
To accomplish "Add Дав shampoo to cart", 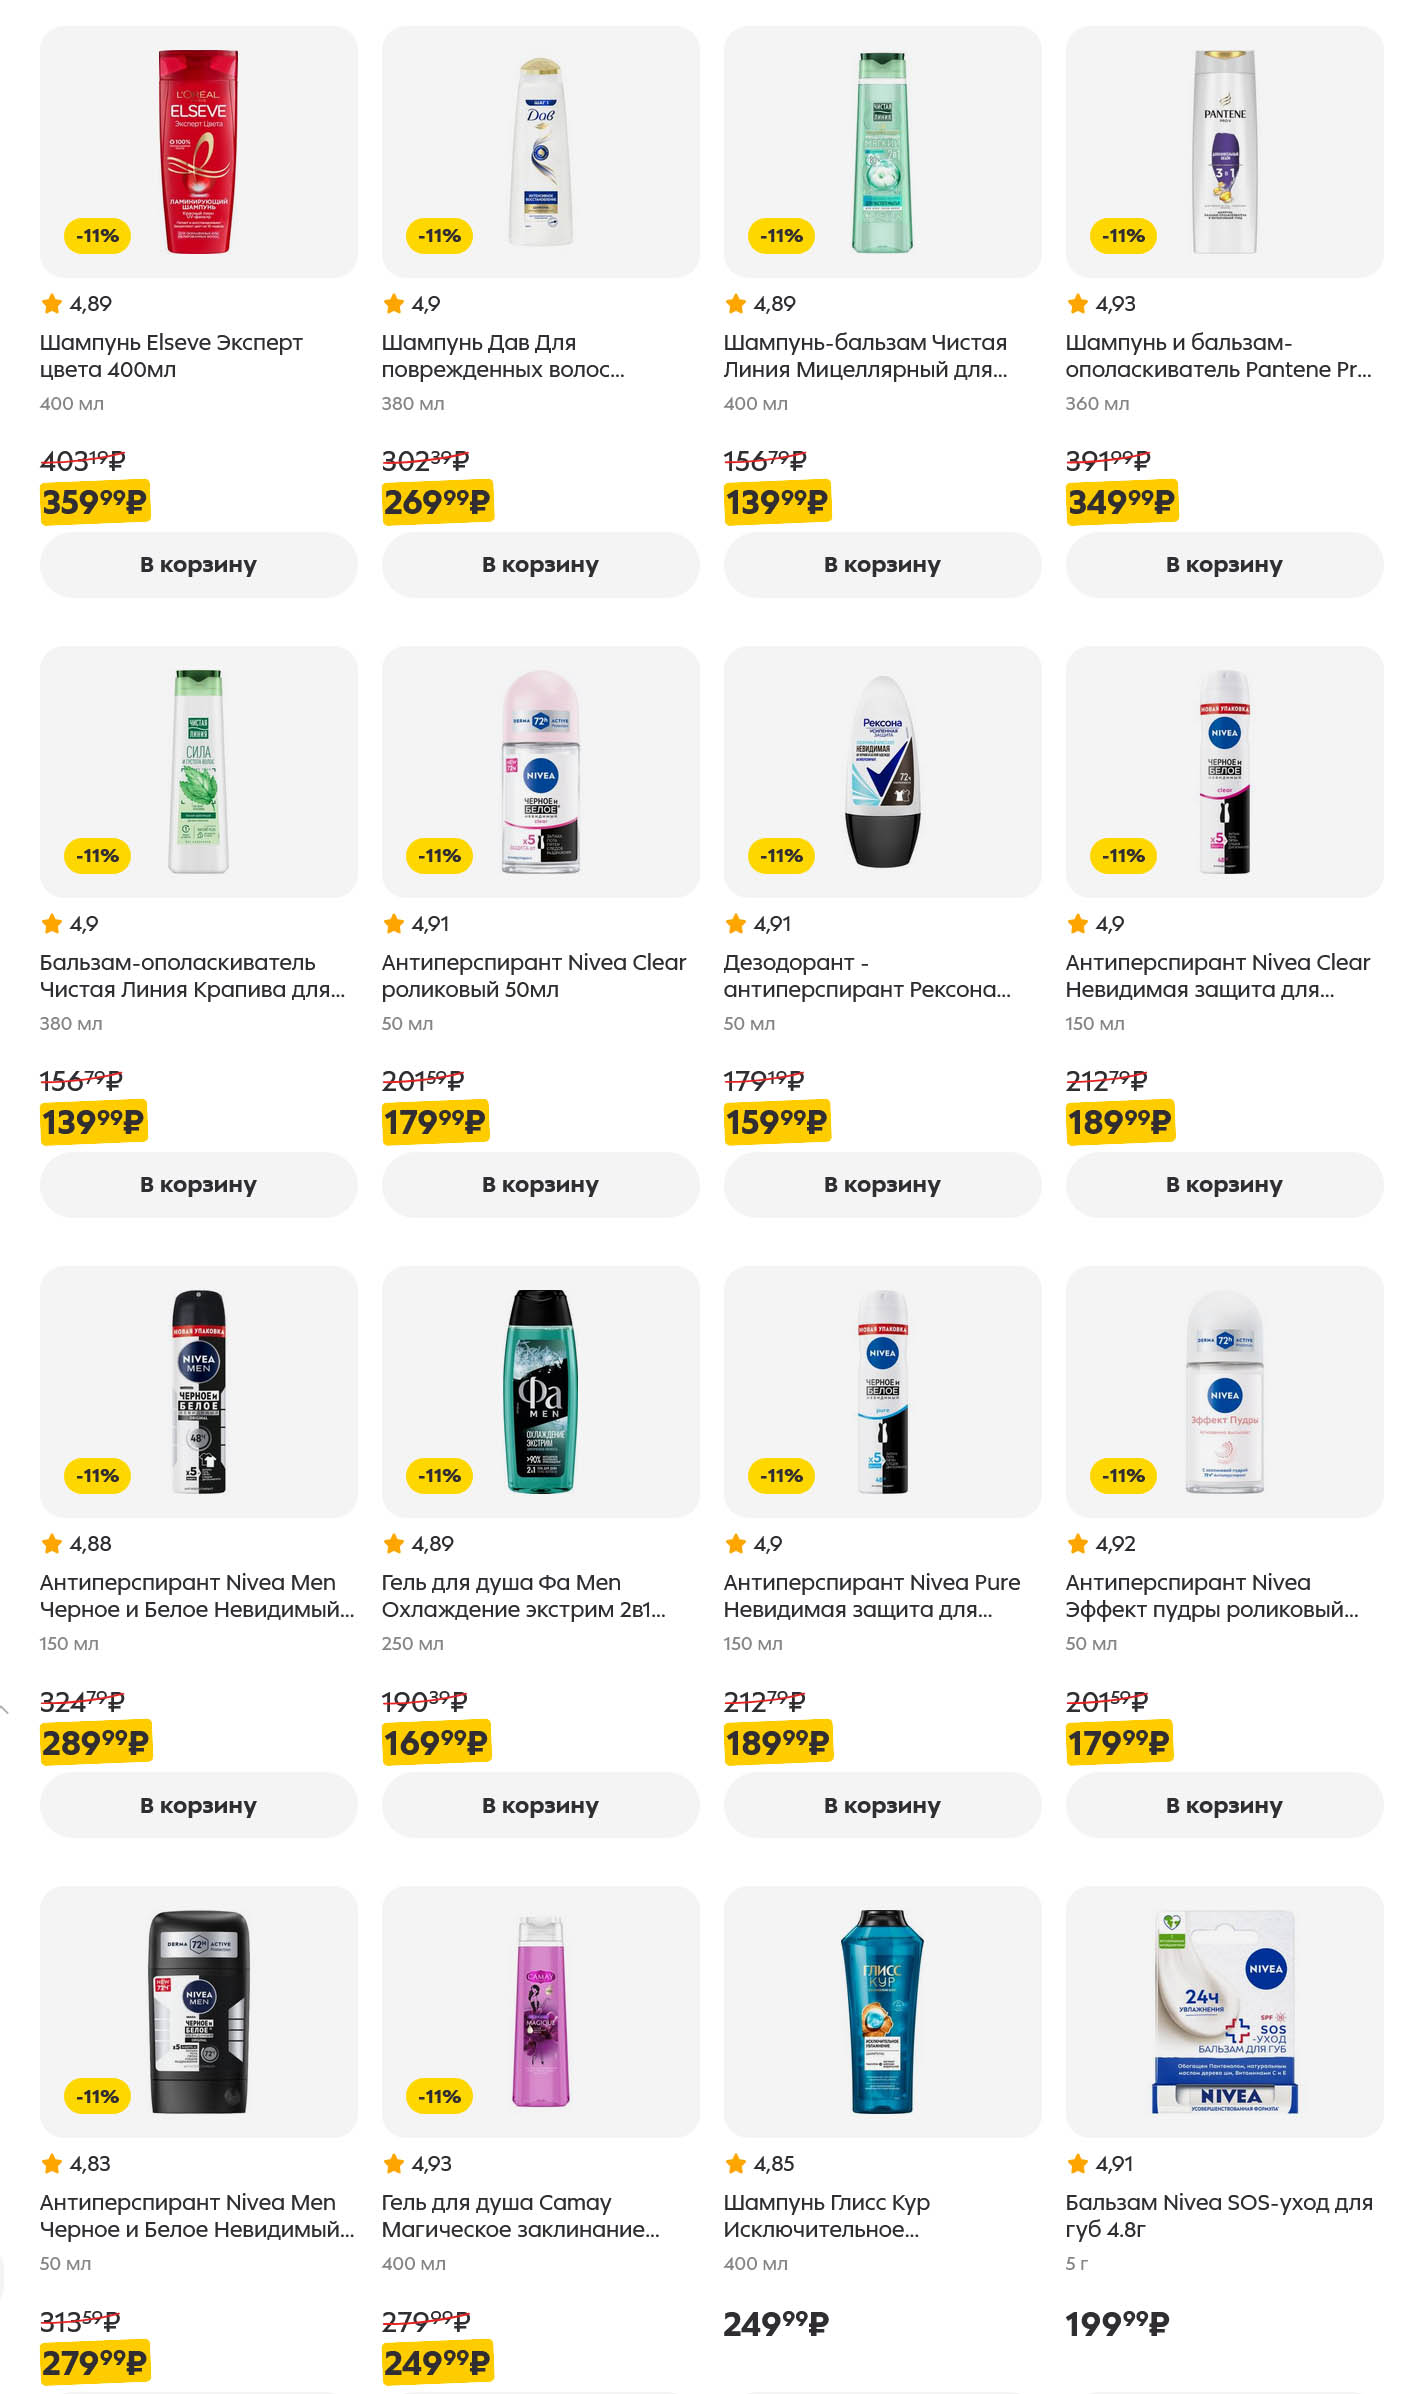I will (x=540, y=565).
